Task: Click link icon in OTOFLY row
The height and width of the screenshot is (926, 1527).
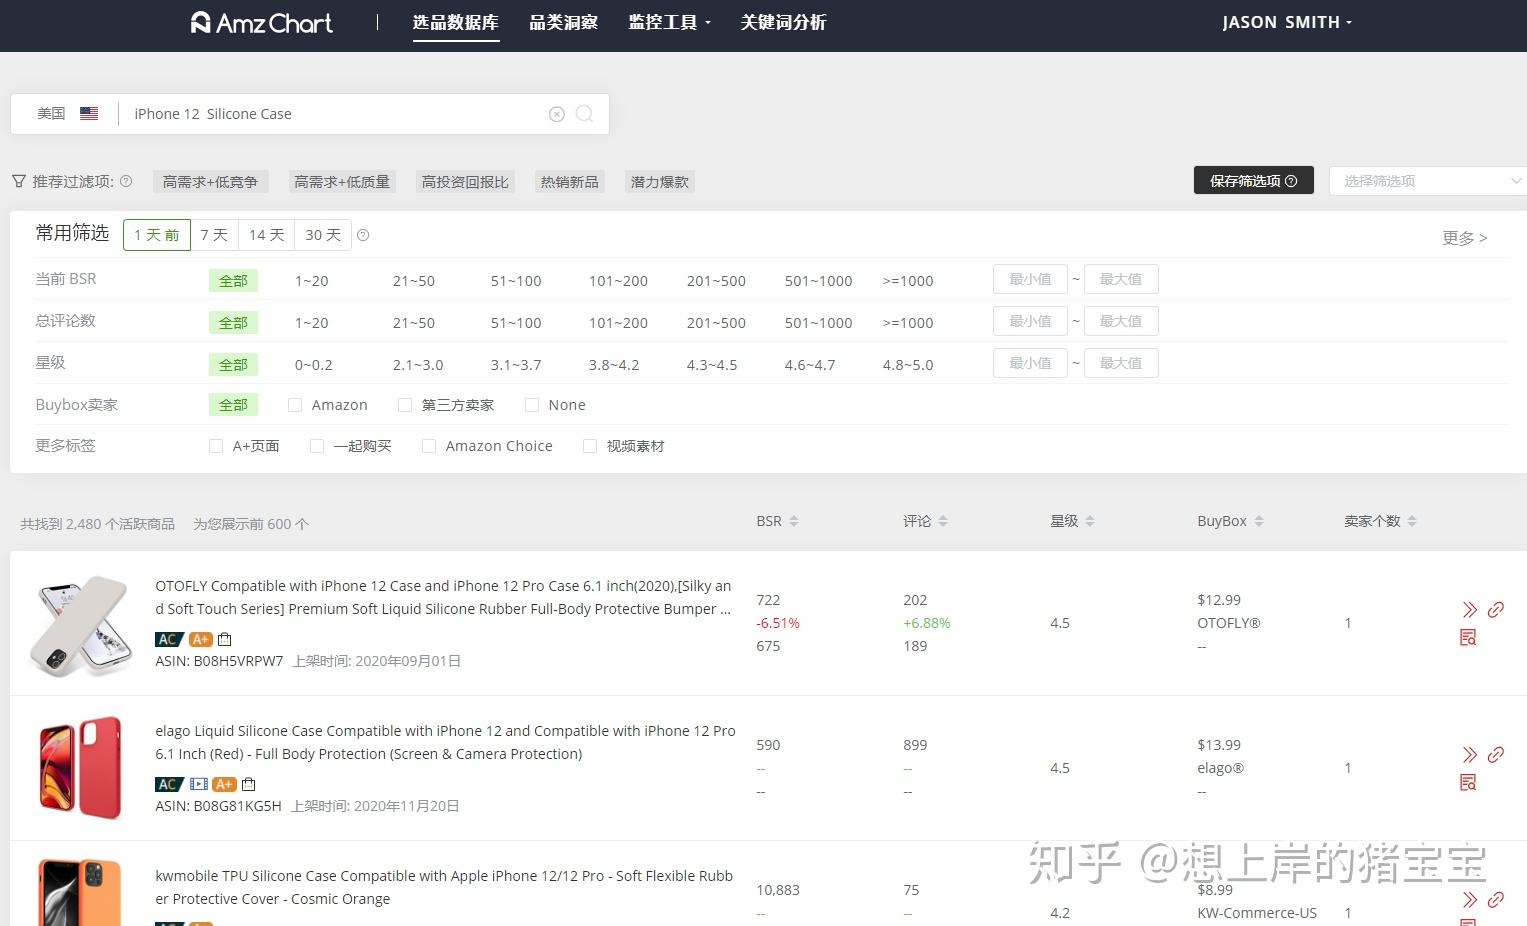Action: (x=1496, y=609)
